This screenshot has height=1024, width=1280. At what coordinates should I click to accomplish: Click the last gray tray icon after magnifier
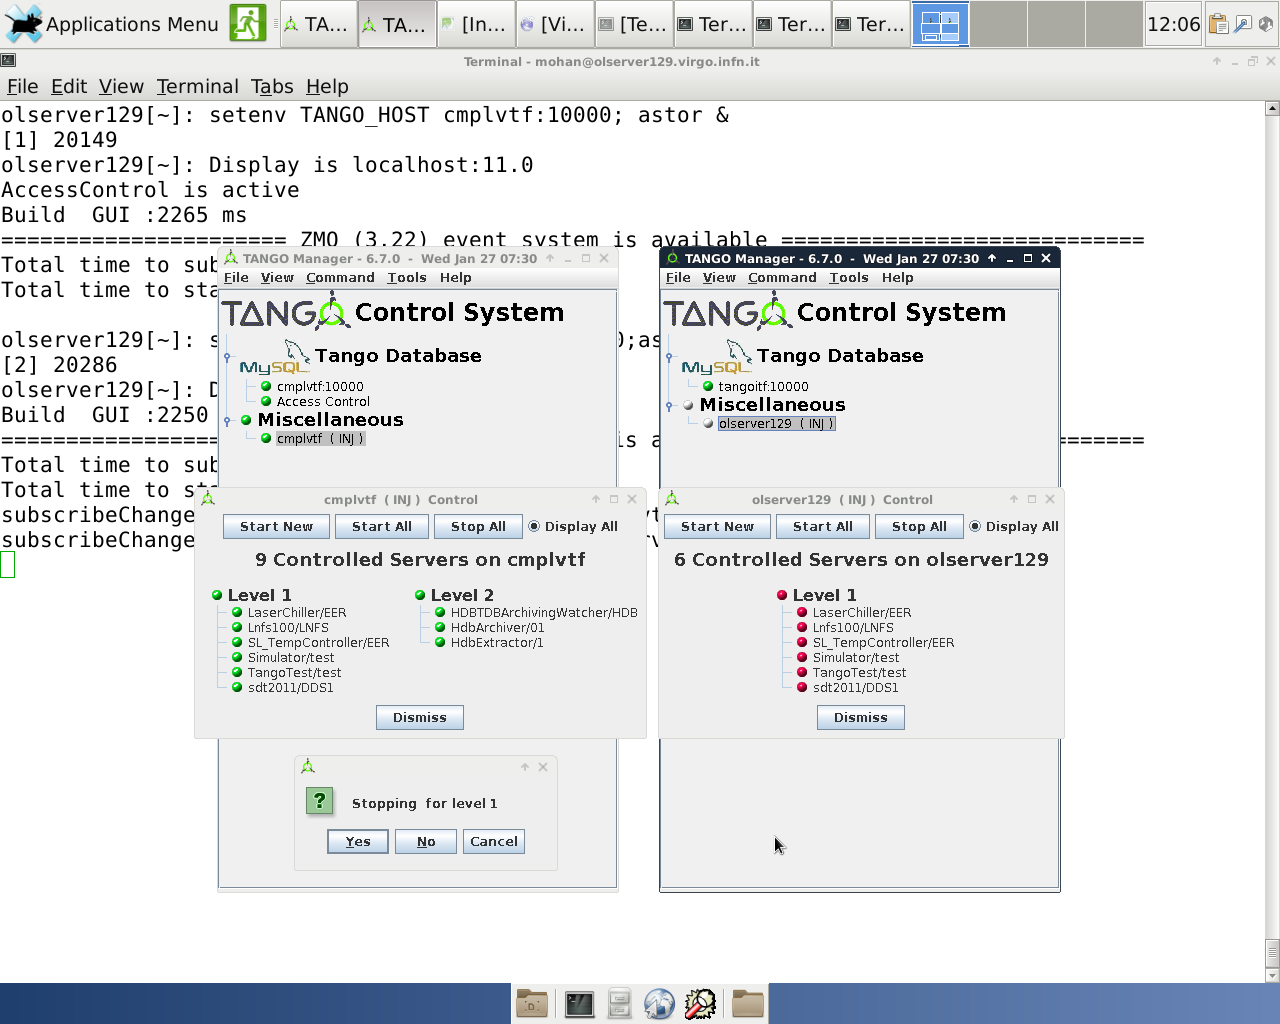(x=1265, y=24)
